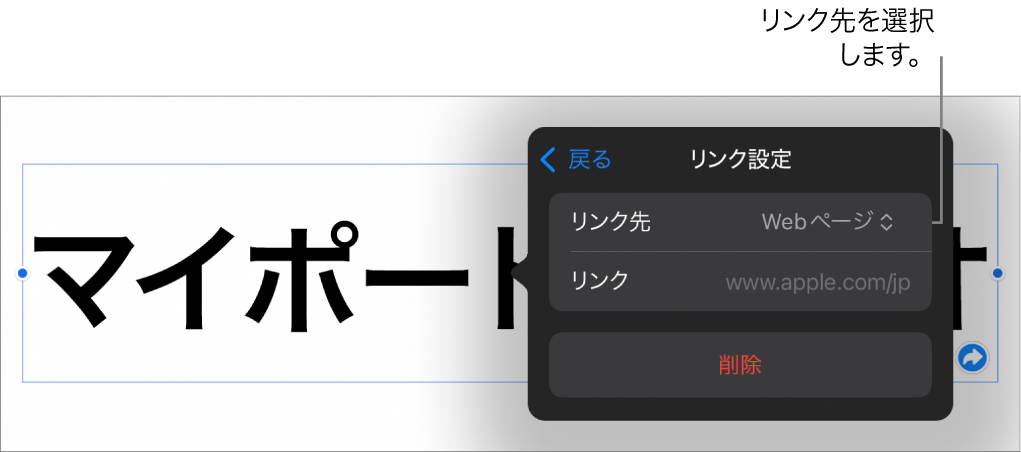Open the リンク先 Webページ dropdown
This screenshot has width=1021, height=452.
(826, 223)
